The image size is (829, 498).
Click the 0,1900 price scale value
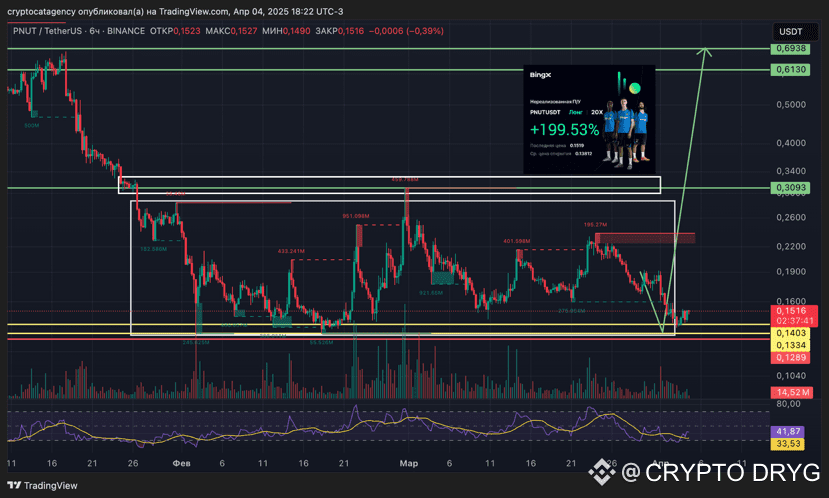click(x=791, y=272)
